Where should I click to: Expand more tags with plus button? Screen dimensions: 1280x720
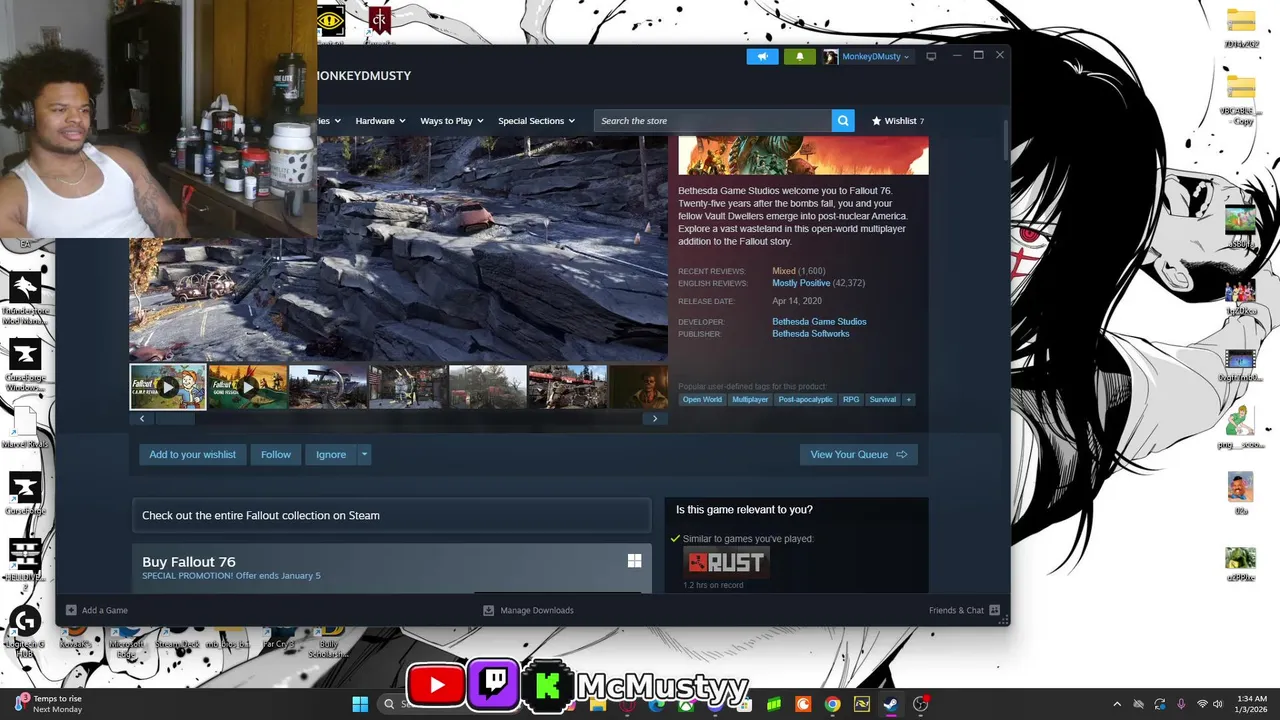(x=908, y=400)
